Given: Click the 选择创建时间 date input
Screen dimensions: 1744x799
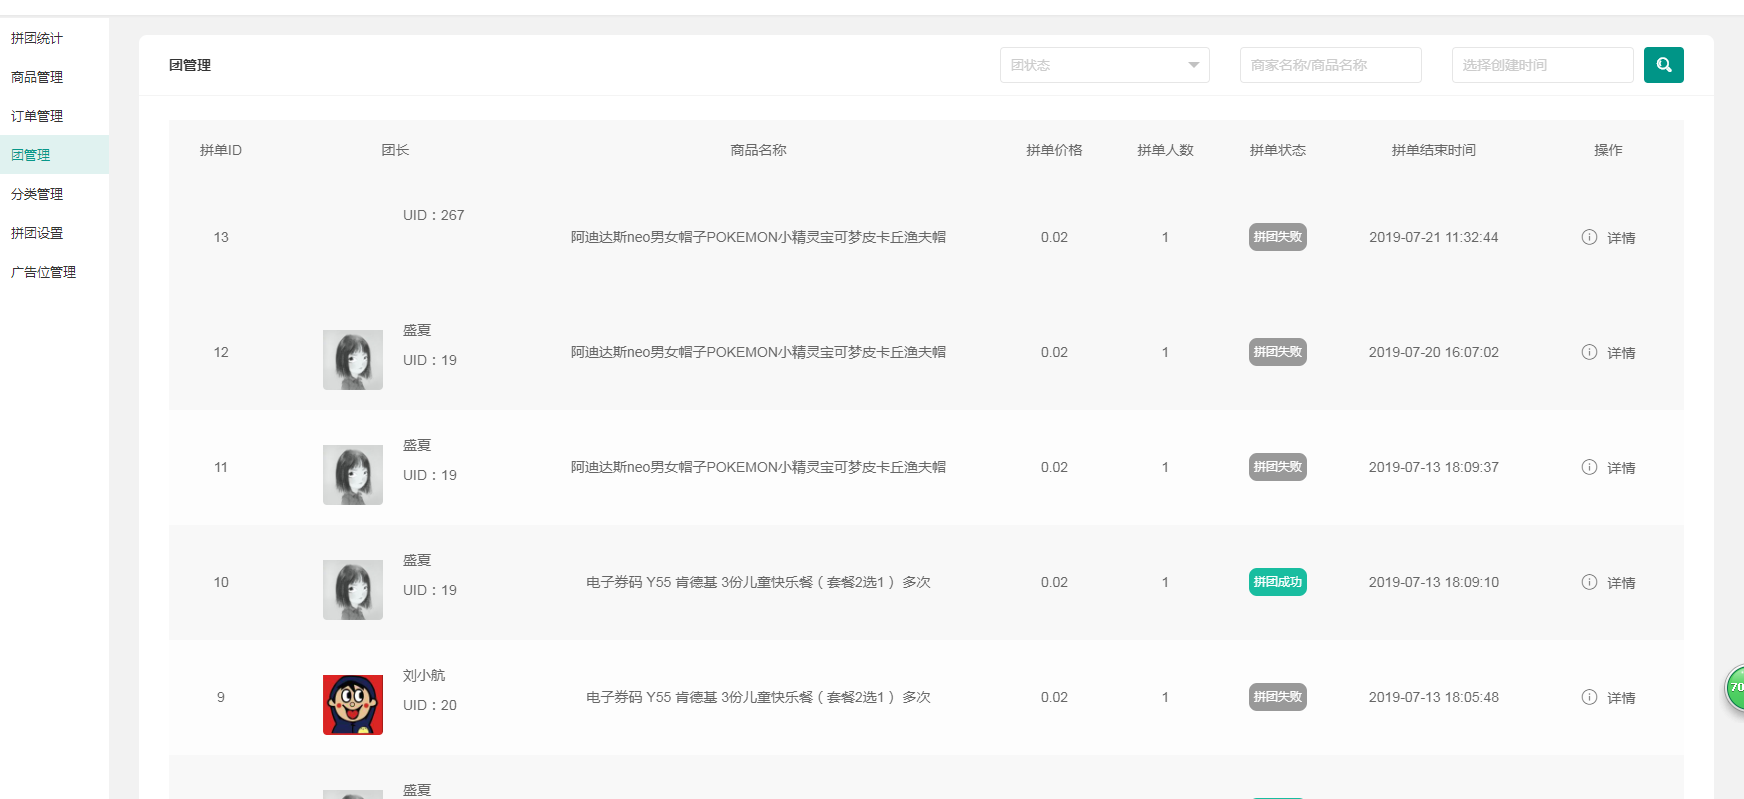Looking at the screenshot, I should click(1541, 65).
